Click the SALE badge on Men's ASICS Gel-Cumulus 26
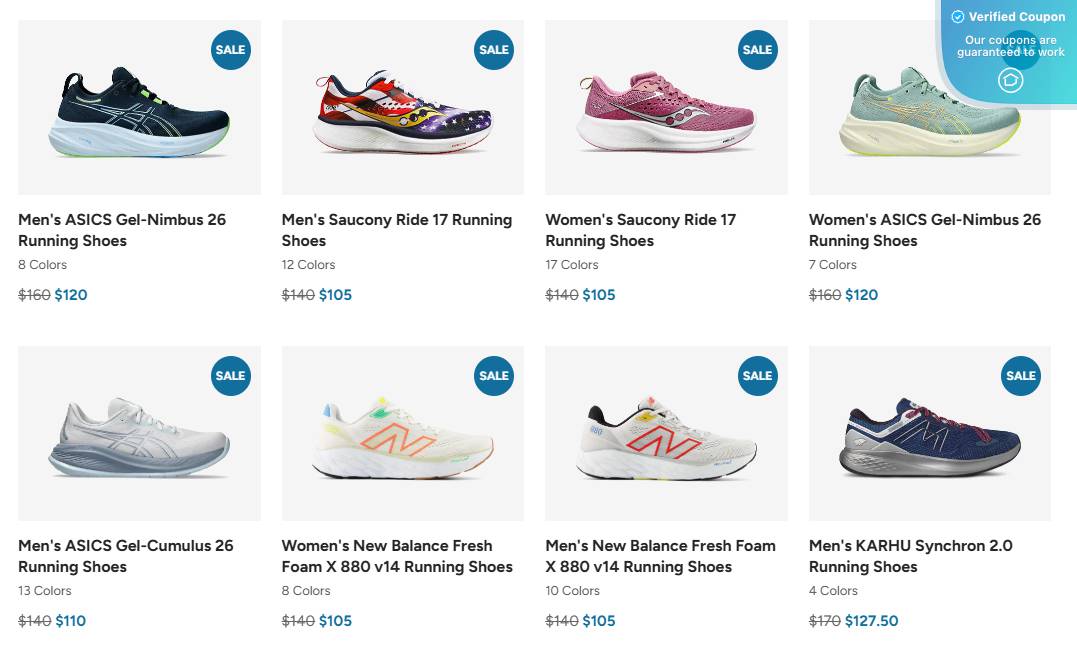Viewport: 1077px width, 665px height. [x=230, y=376]
